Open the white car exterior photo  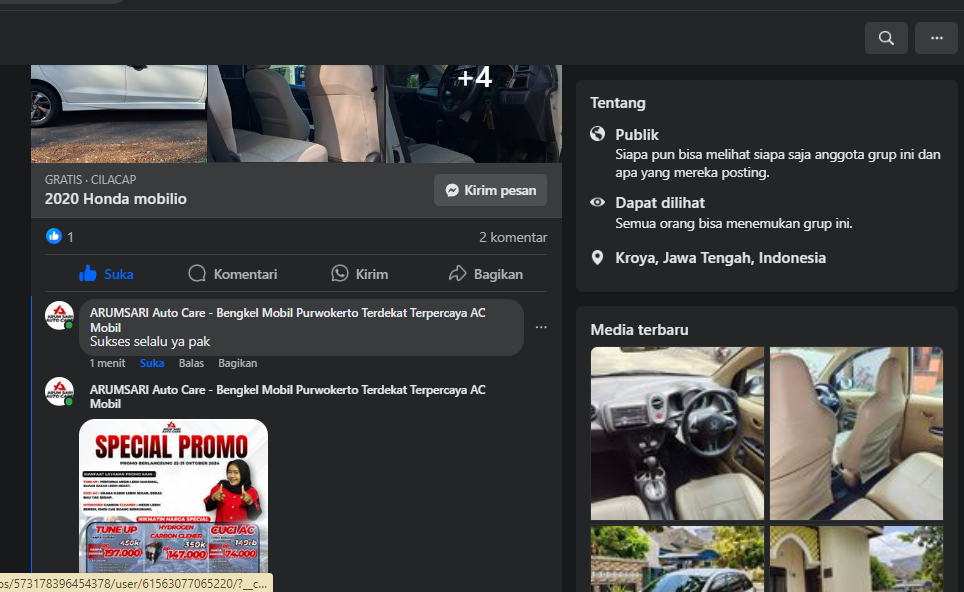[x=119, y=114]
